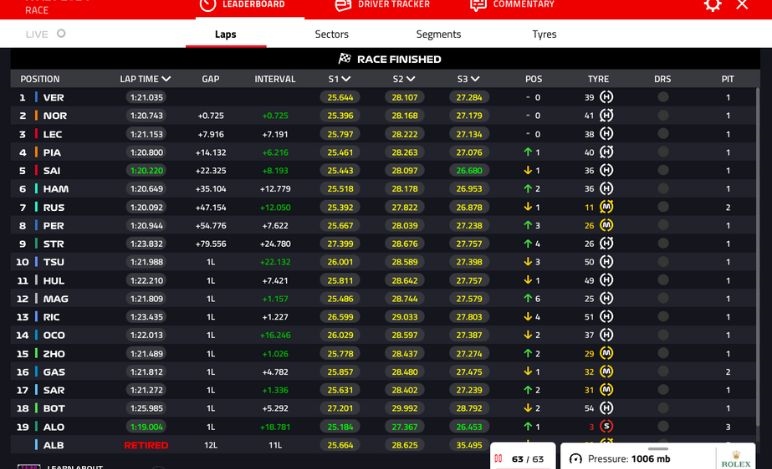The height and width of the screenshot is (469, 772).
Task: Click the hard tyre icon for VER
Action: point(606,98)
